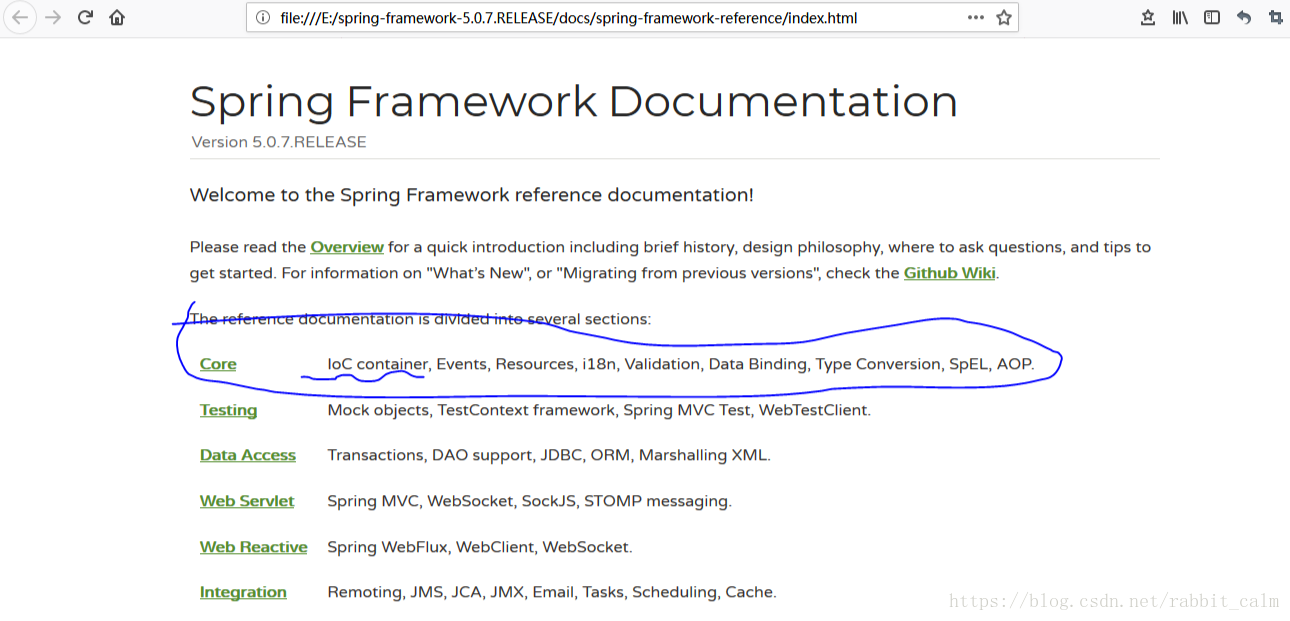Click the 'Spring MVC, WebSocket, SockJS' description
Image resolution: width=1290 pixels, height=621 pixels.
(x=530, y=501)
